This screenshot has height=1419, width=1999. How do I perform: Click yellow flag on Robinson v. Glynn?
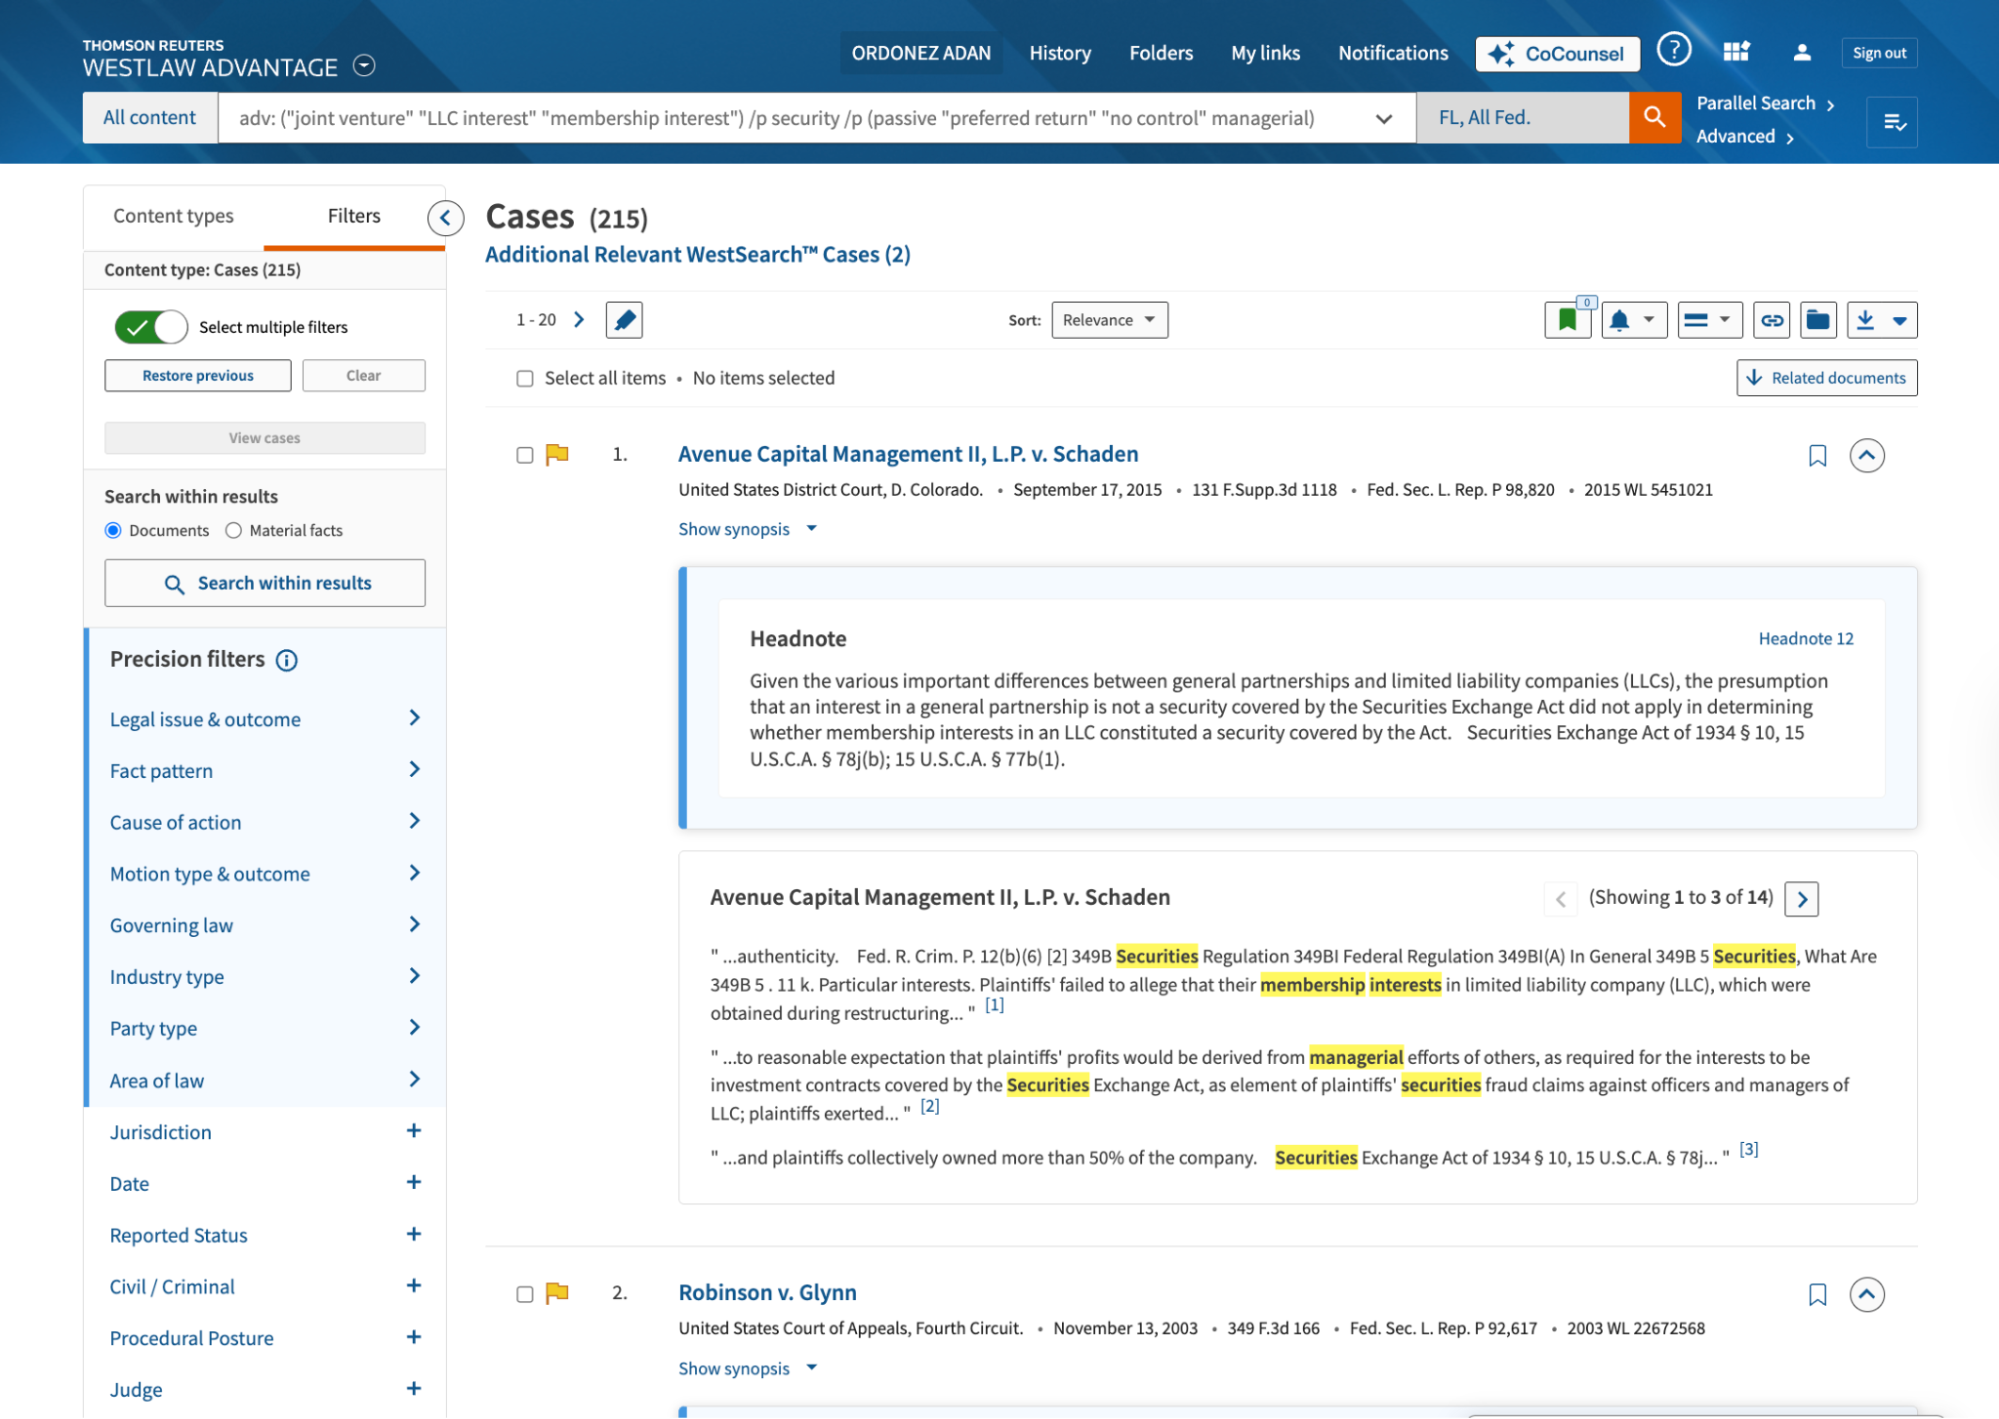pyautogui.click(x=557, y=1294)
